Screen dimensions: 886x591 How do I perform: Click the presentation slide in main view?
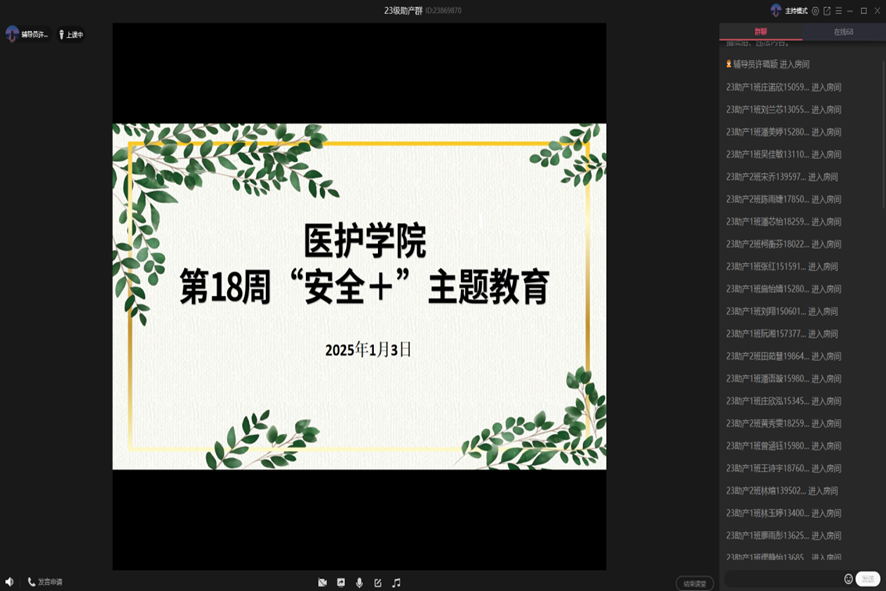359,296
